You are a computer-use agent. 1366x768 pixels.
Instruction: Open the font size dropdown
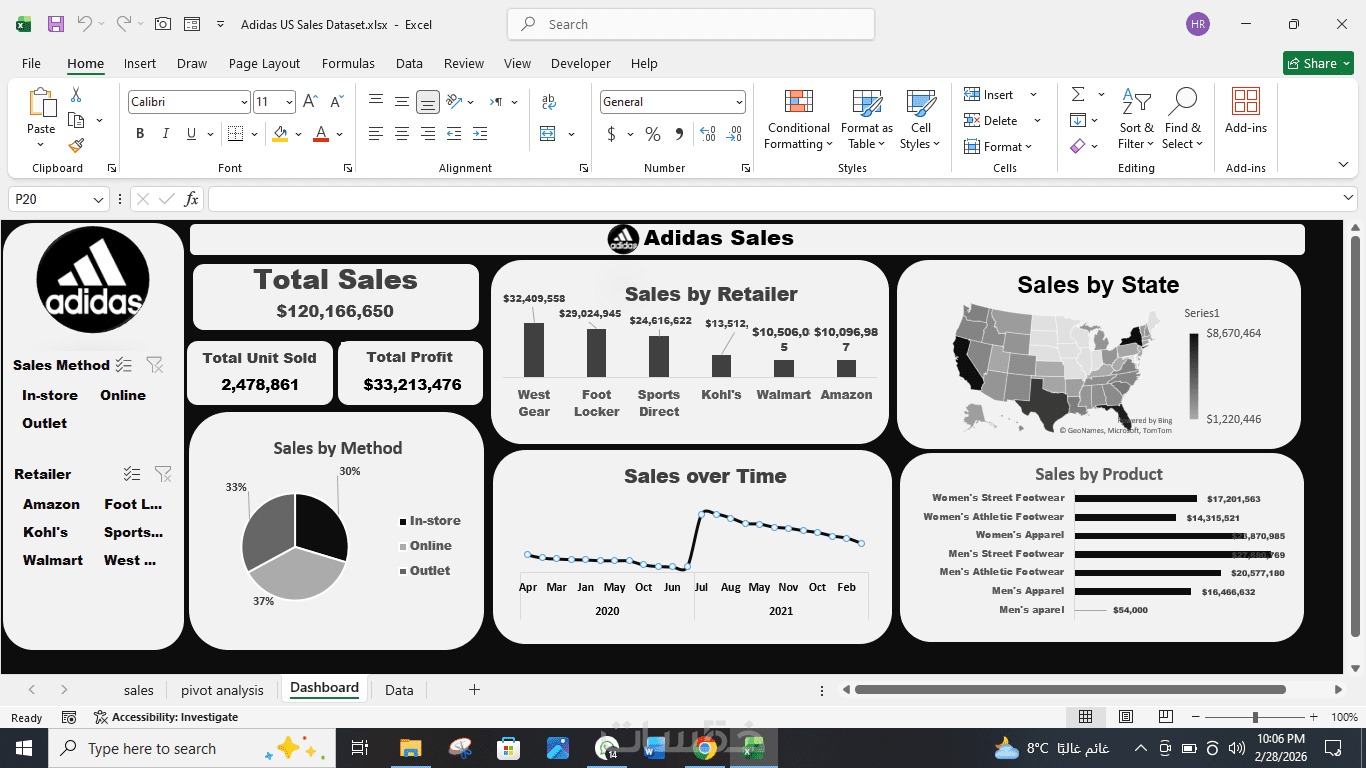click(289, 102)
